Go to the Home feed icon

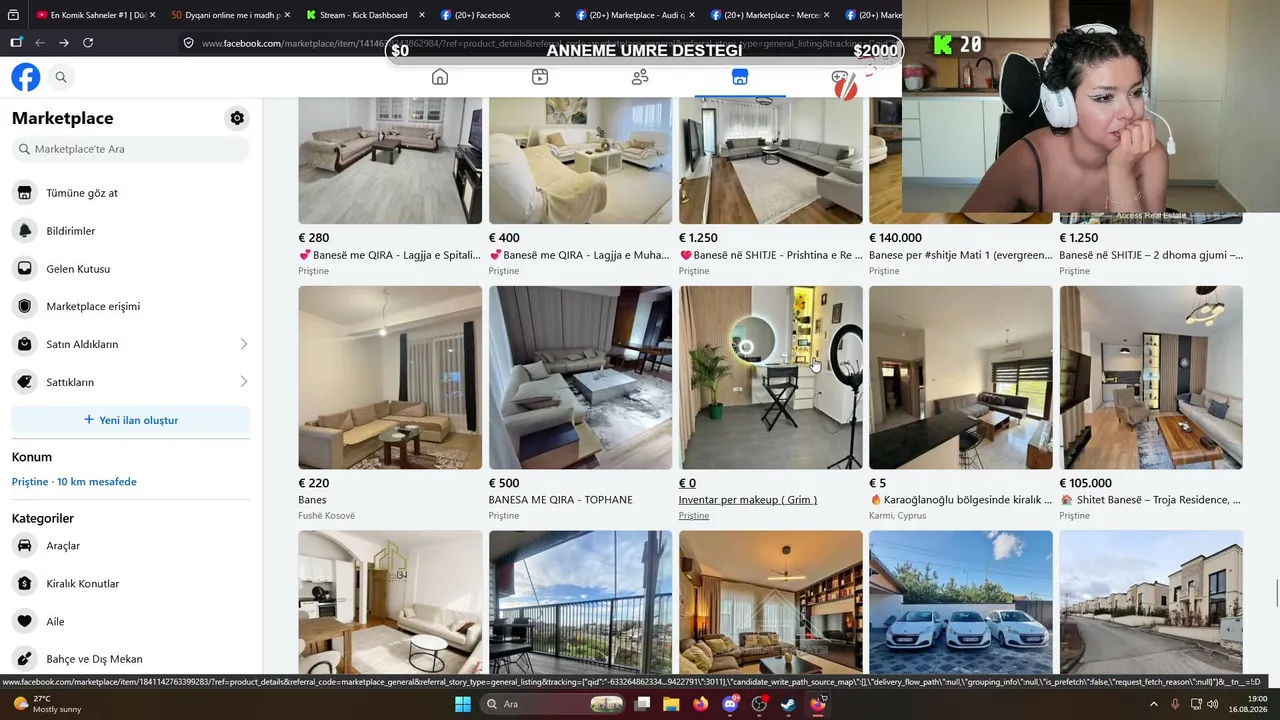tap(440, 77)
